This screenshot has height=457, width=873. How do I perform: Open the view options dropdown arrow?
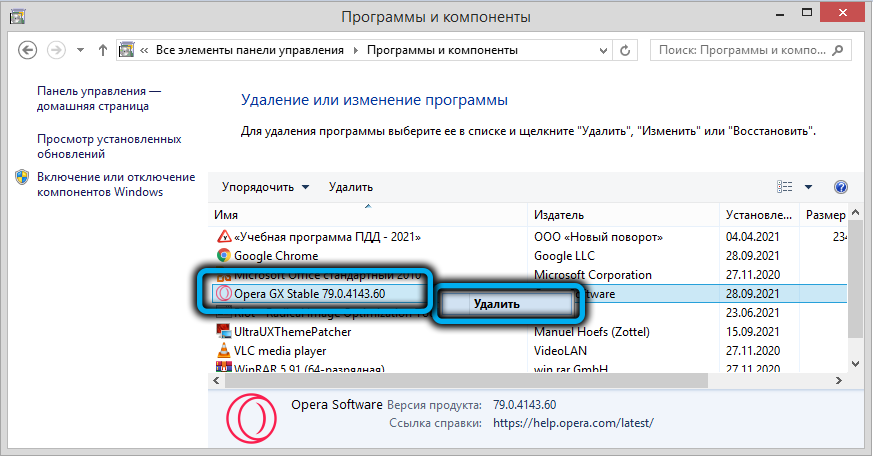pyautogui.click(x=808, y=187)
